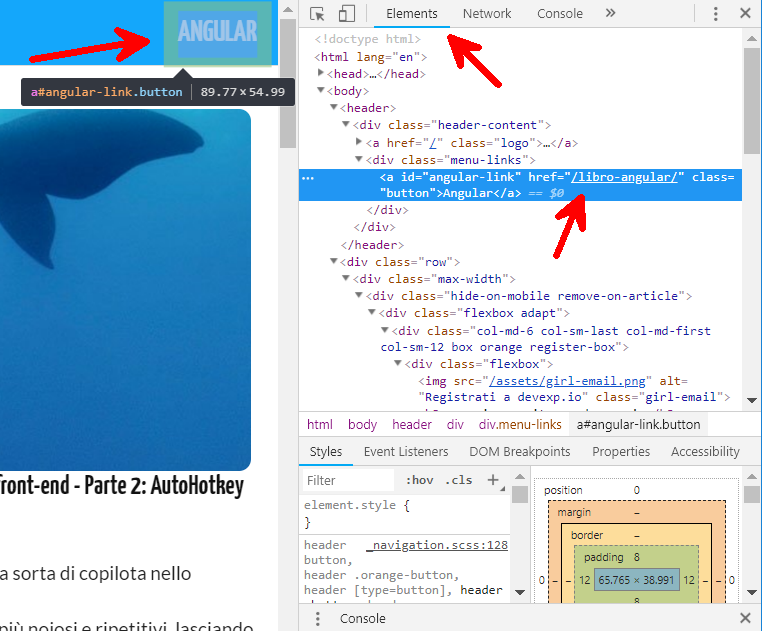Viewport: 762px width, 631px height.
Task: Click the border label in box model
Action: (x=587, y=535)
